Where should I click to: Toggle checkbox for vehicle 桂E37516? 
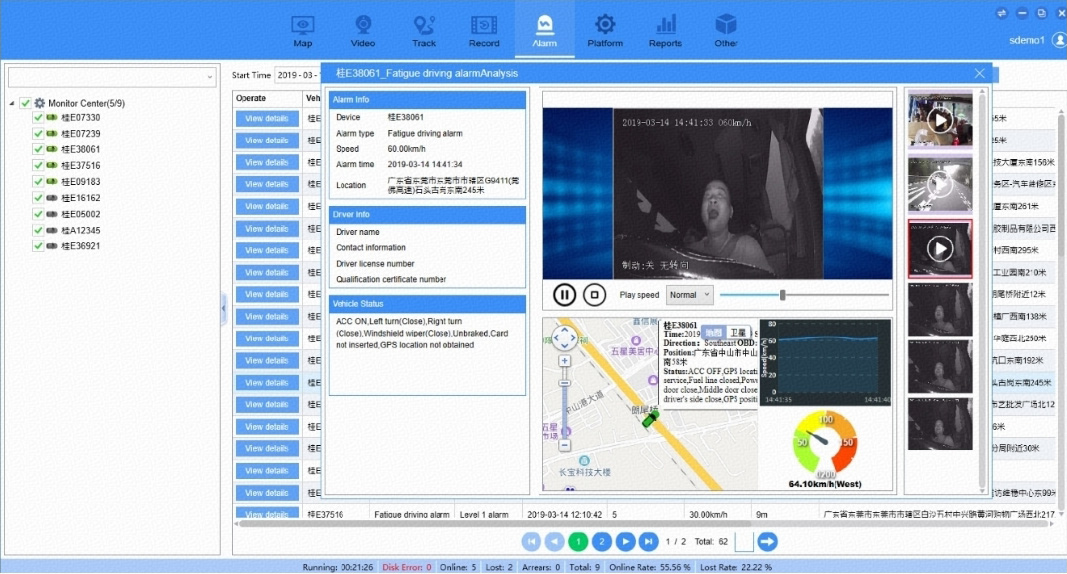38,165
